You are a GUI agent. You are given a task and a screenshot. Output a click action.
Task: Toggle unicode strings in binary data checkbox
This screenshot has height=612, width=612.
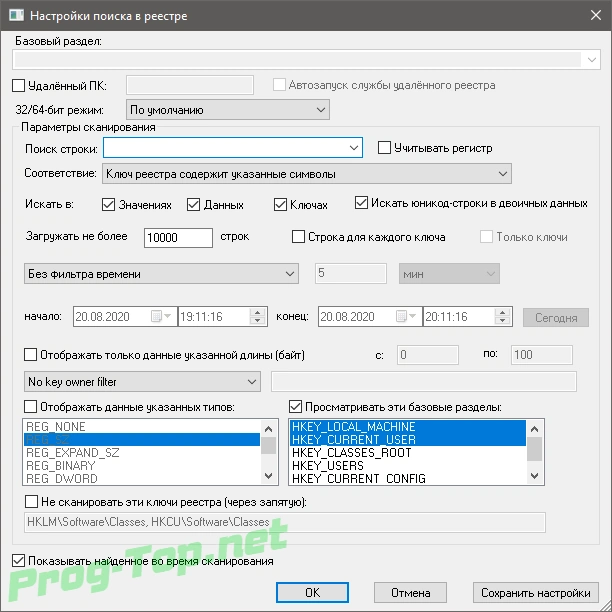tap(361, 203)
